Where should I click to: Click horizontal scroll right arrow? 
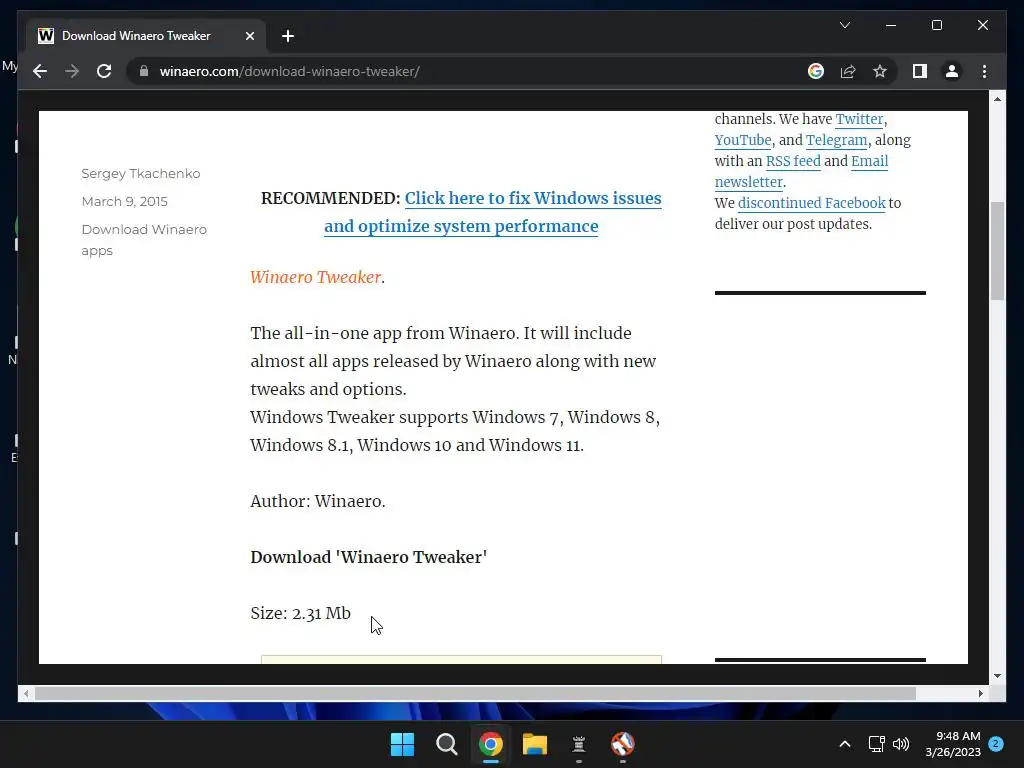coord(981,694)
